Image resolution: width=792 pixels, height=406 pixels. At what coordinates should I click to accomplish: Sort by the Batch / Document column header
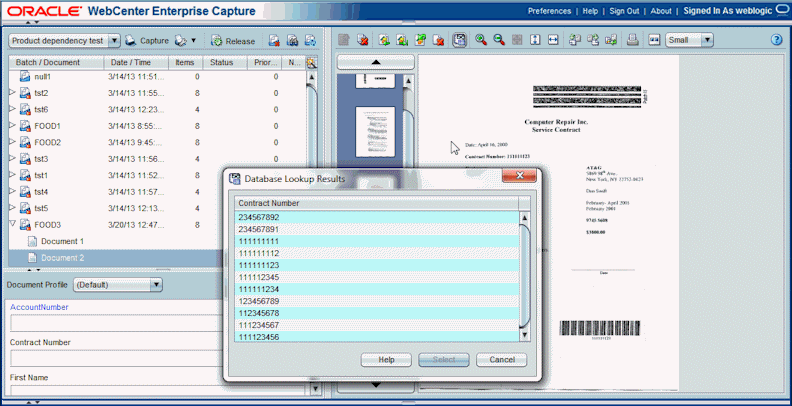pos(57,63)
